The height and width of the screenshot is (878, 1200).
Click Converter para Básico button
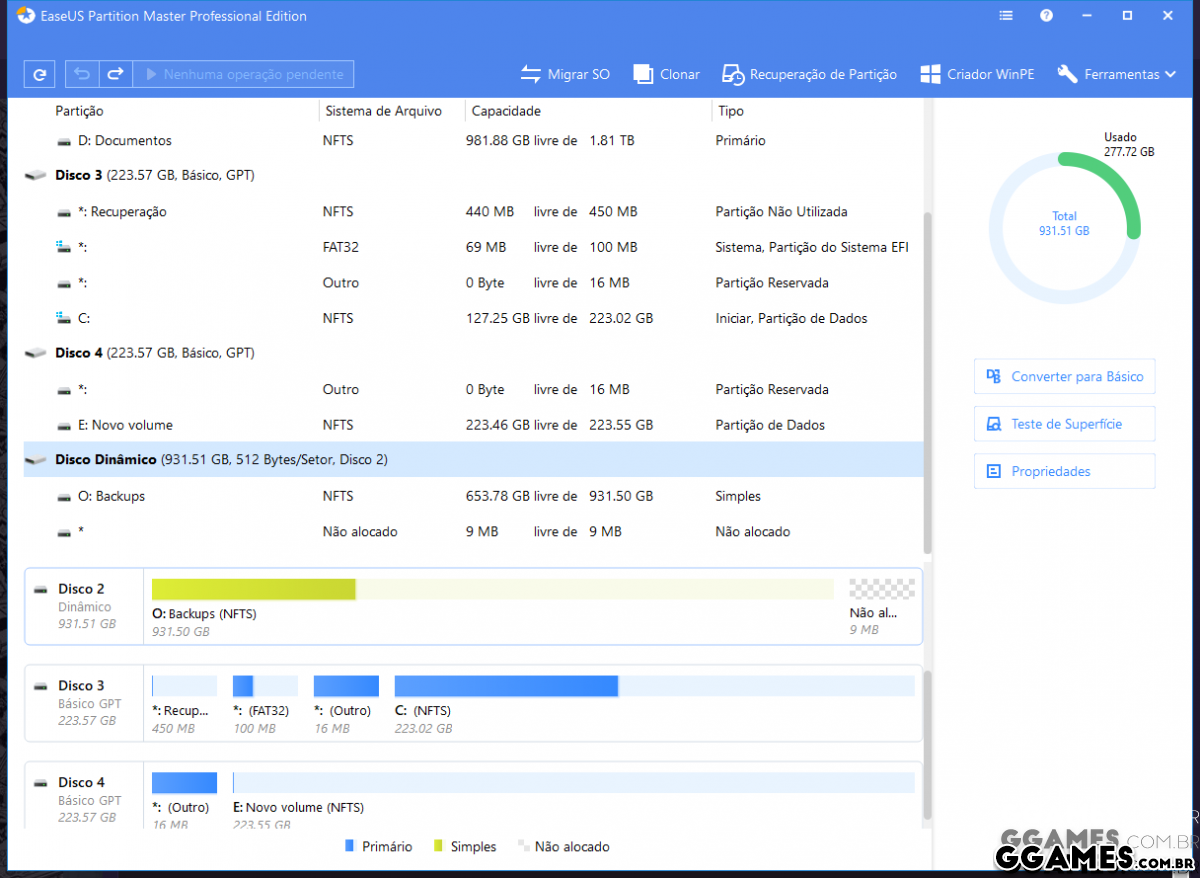(1064, 377)
